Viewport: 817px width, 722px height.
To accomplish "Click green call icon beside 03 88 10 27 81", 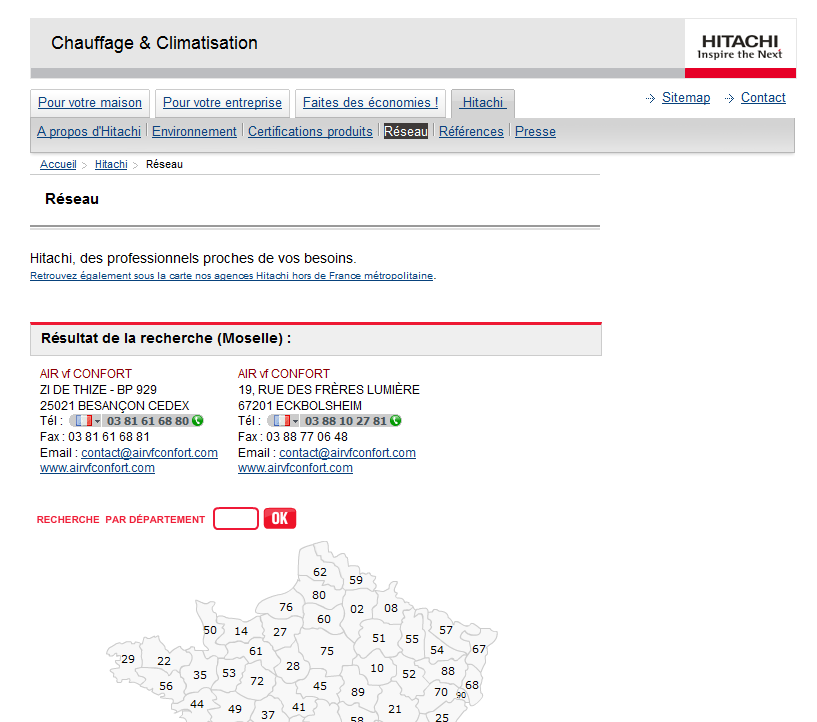I will pyautogui.click(x=395, y=421).
